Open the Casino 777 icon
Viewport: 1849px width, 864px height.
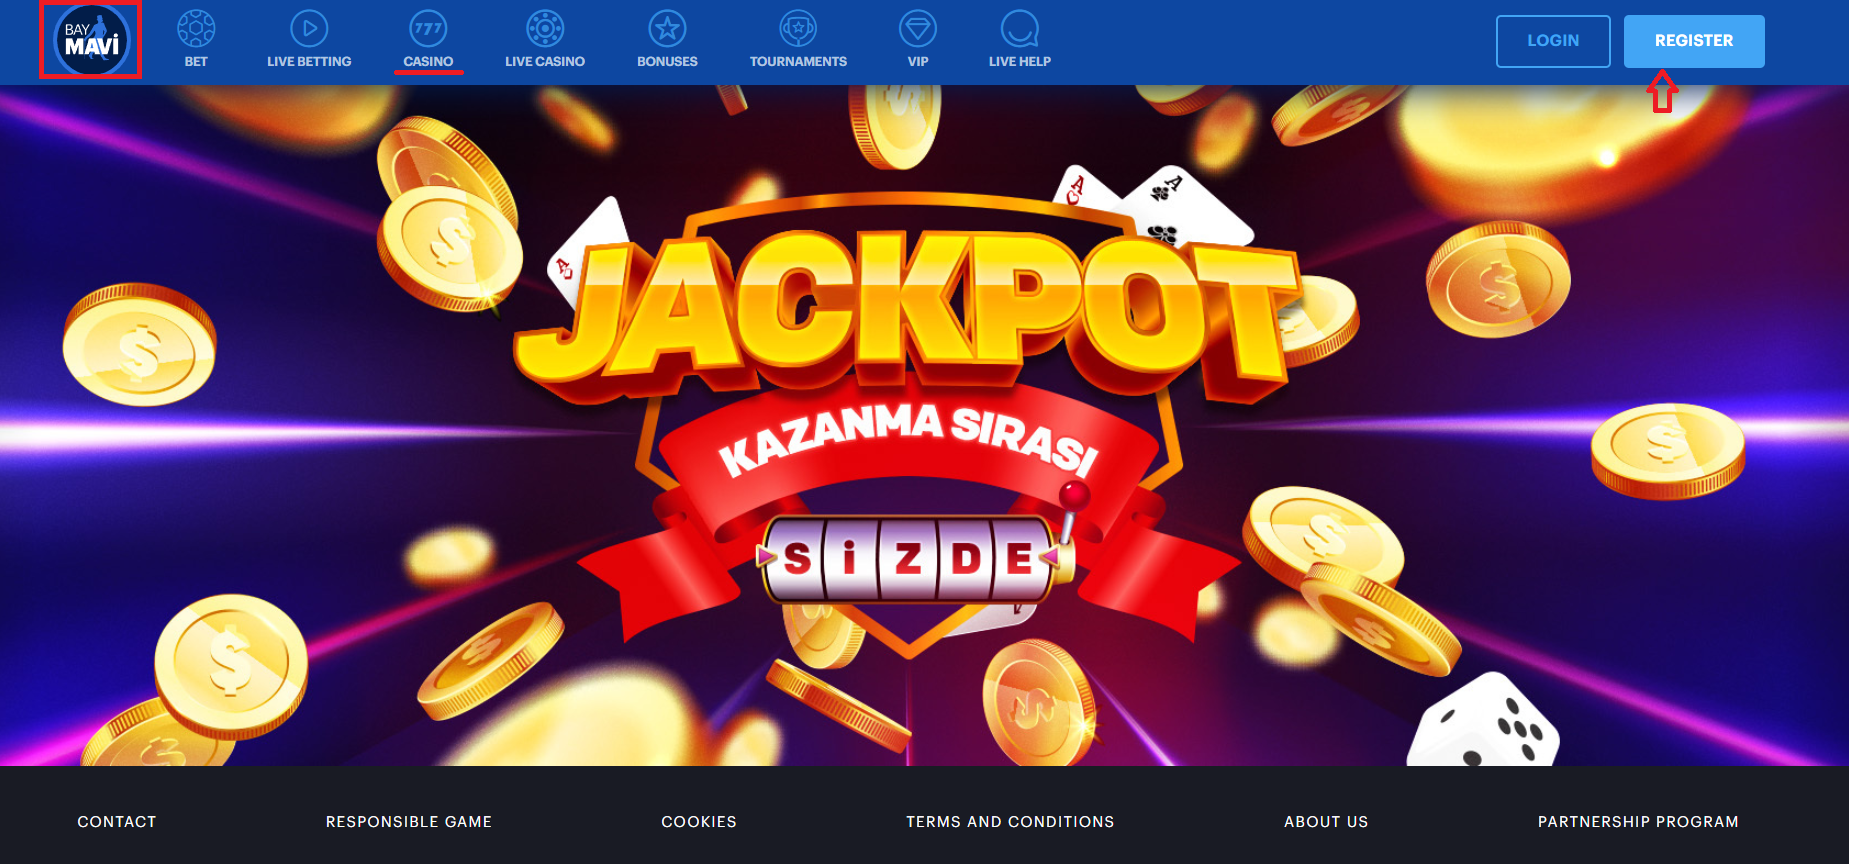pyautogui.click(x=428, y=28)
